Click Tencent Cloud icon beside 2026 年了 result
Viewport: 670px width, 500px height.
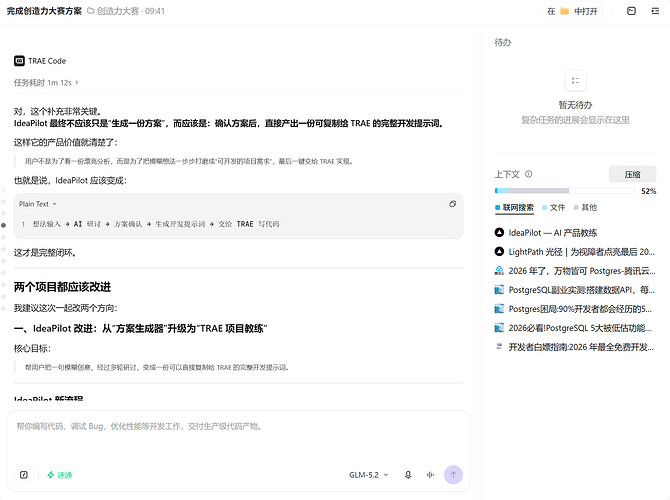click(x=499, y=271)
